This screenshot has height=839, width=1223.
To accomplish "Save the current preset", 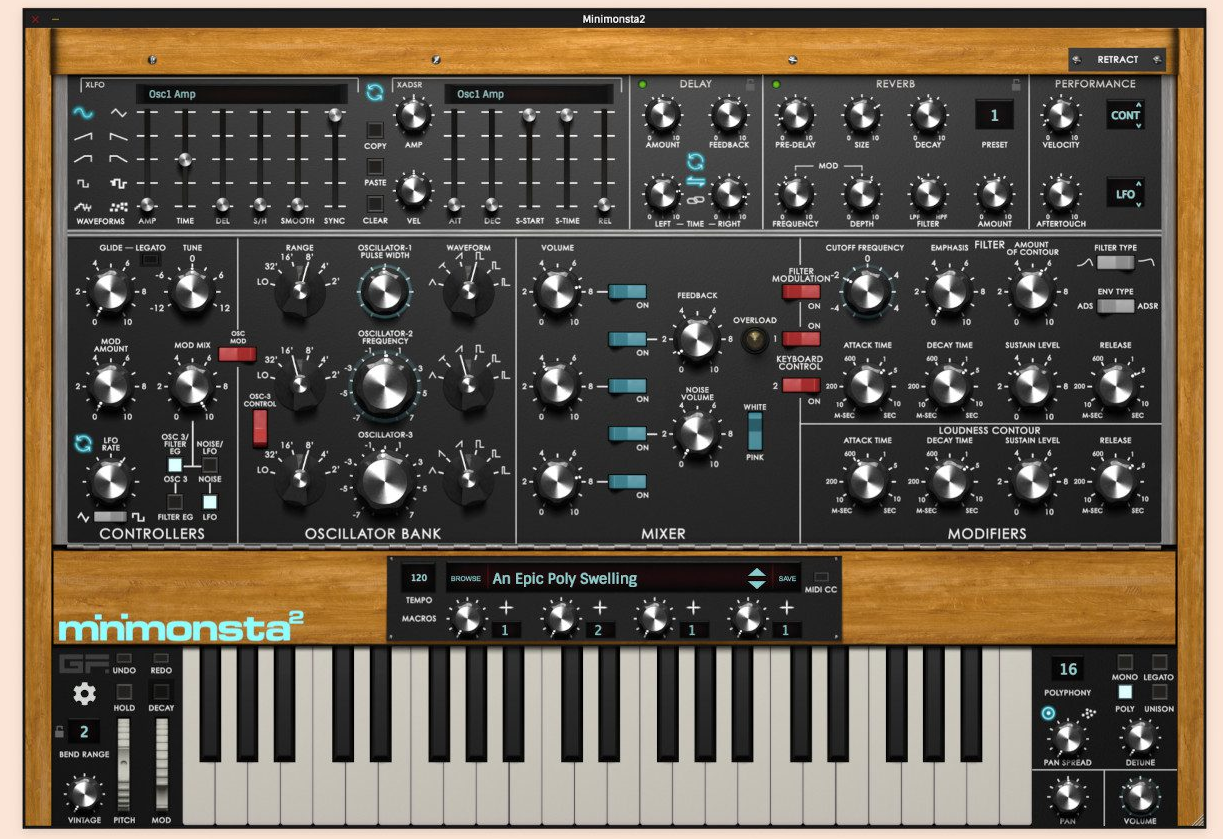I will coord(788,578).
